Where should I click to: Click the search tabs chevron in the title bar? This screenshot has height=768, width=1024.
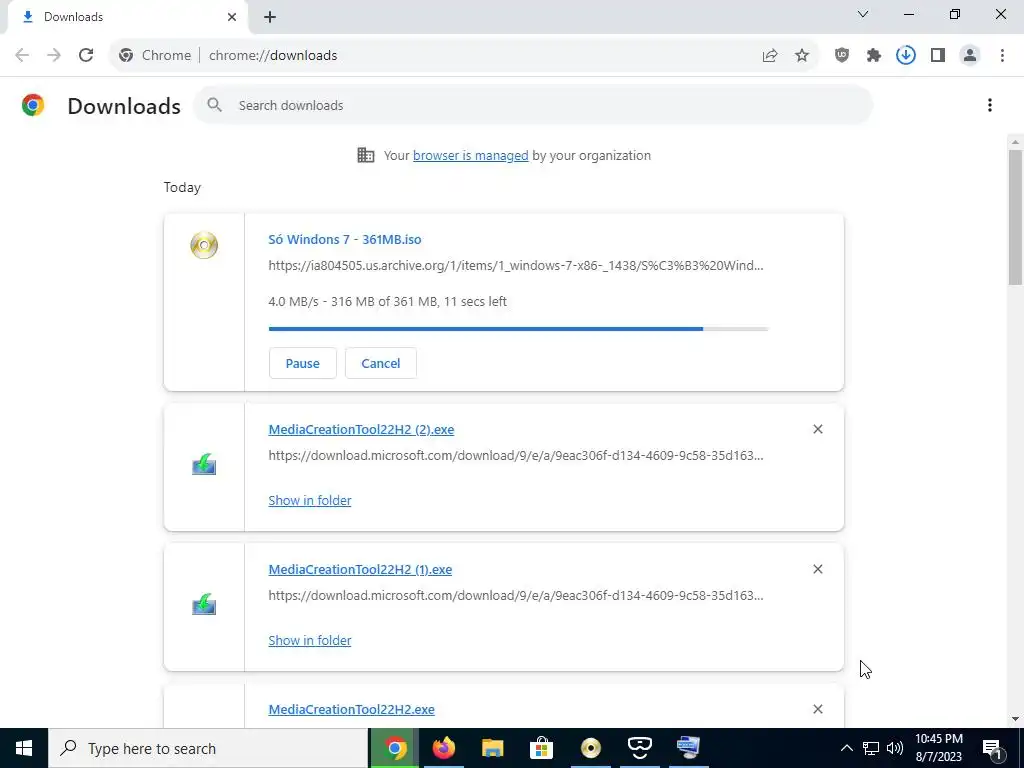coord(863,14)
